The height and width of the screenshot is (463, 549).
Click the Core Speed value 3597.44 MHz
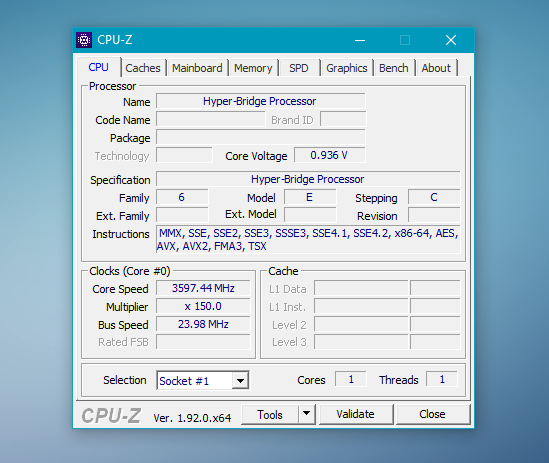(x=203, y=288)
